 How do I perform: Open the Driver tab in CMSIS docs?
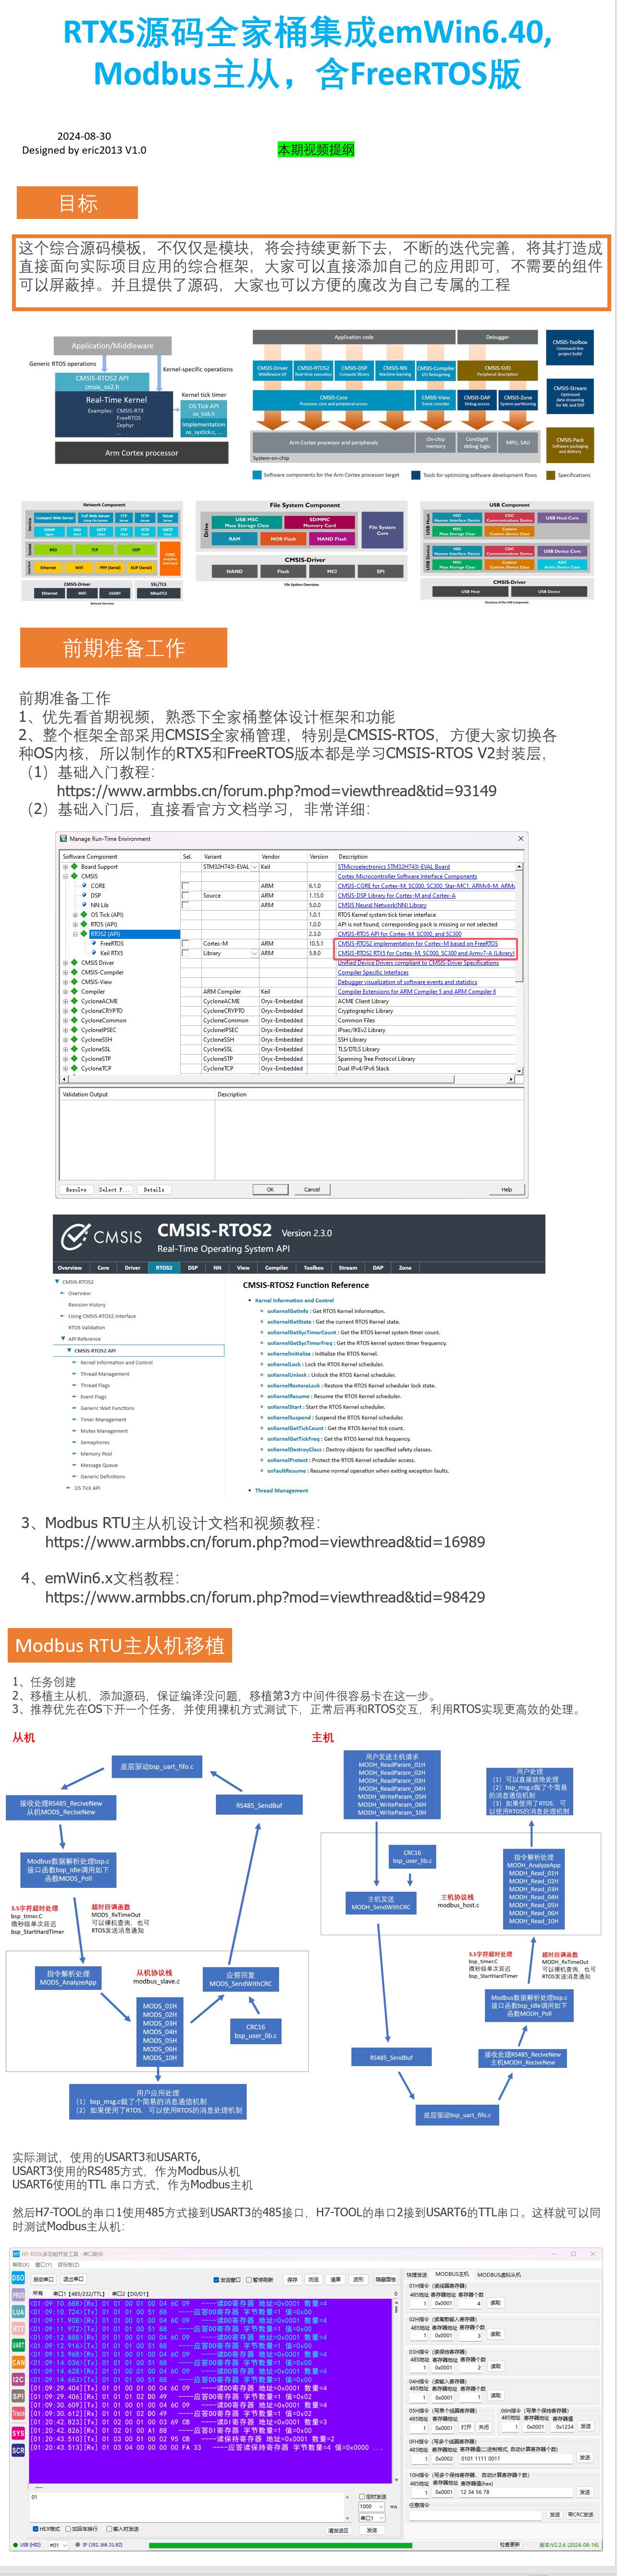132,1268
